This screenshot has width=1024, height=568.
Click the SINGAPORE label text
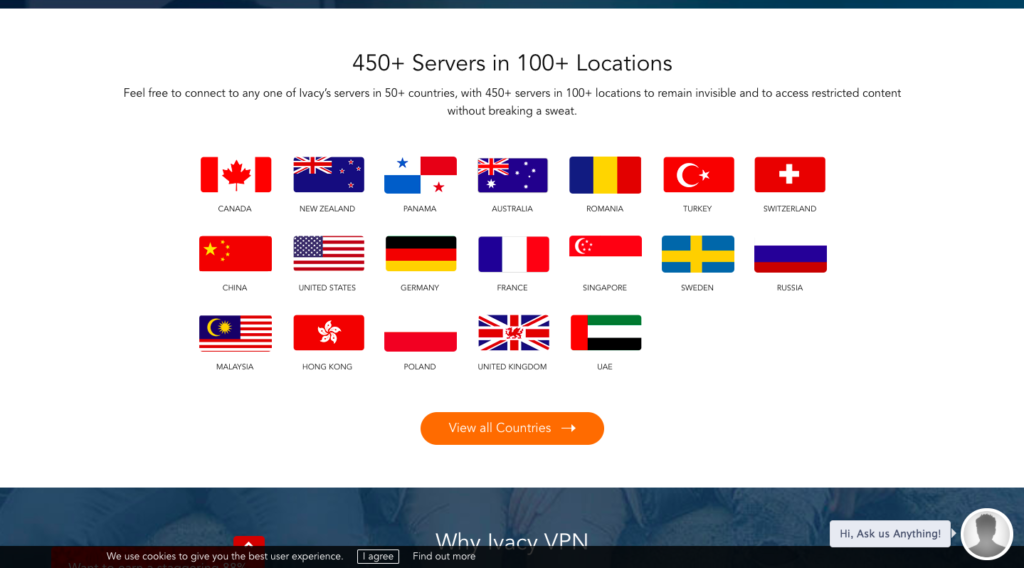[605, 288]
